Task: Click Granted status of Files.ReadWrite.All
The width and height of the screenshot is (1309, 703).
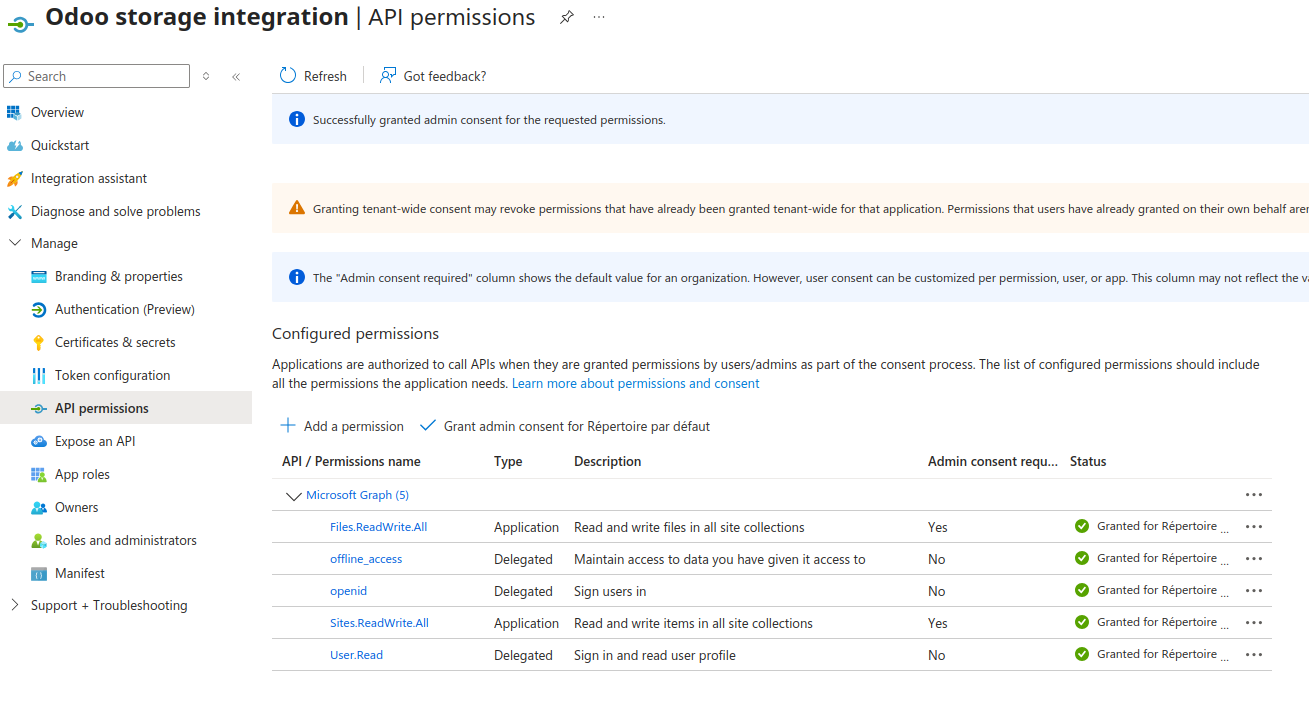Action: 1152,526
